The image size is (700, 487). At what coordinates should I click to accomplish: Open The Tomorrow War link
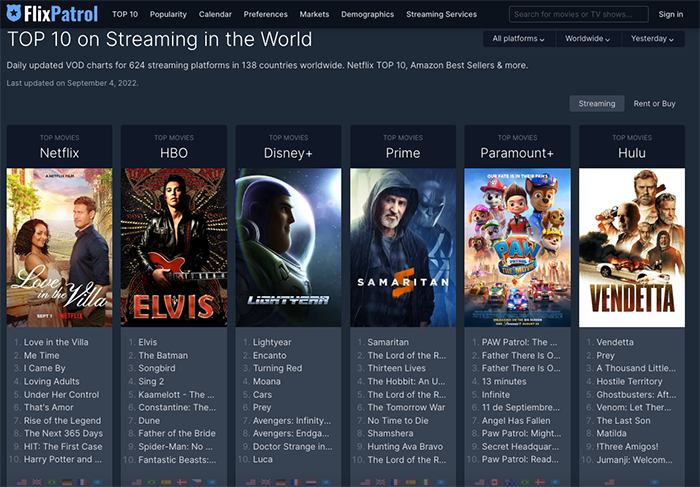406,408
